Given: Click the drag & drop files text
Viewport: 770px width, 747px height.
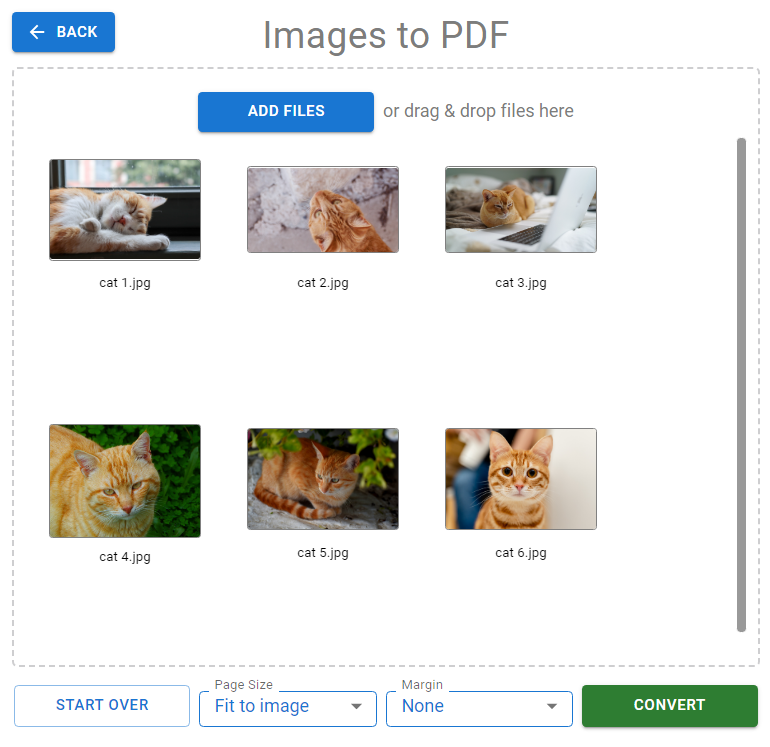Looking at the screenshot, I should pyautogui.click(x=478, y=111).
